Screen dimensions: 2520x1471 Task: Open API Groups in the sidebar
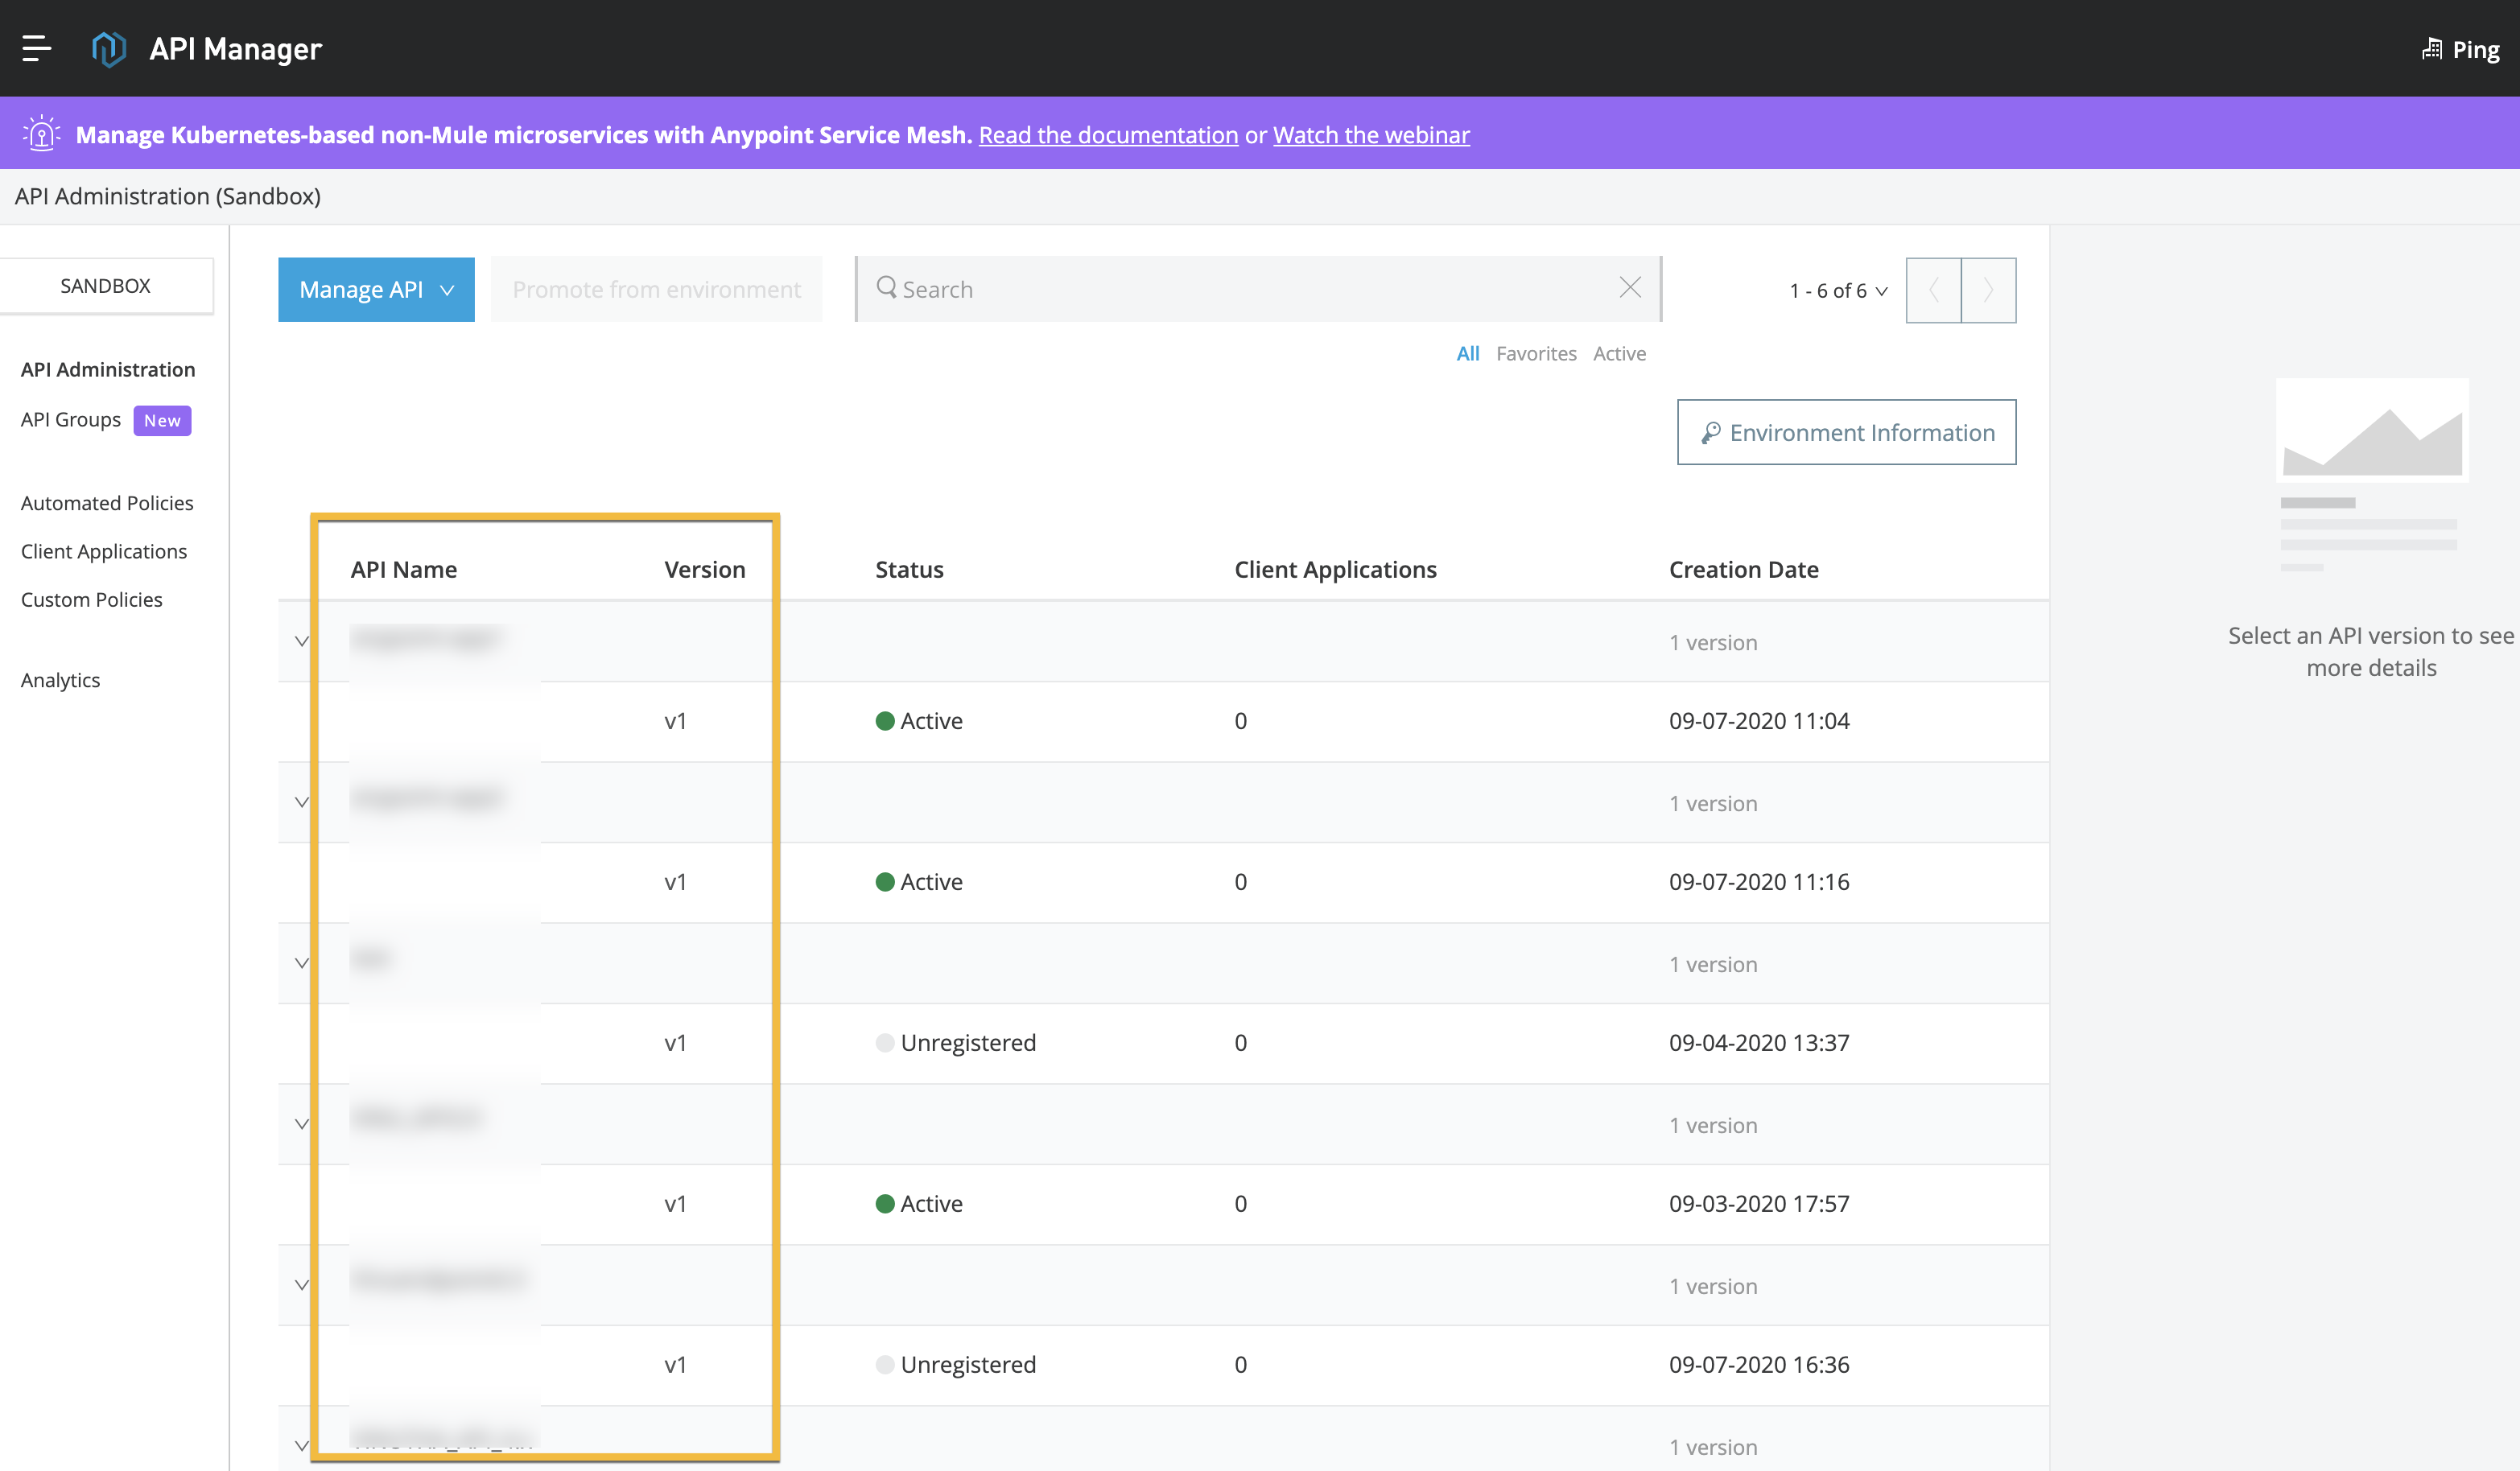tap(71, 420)
